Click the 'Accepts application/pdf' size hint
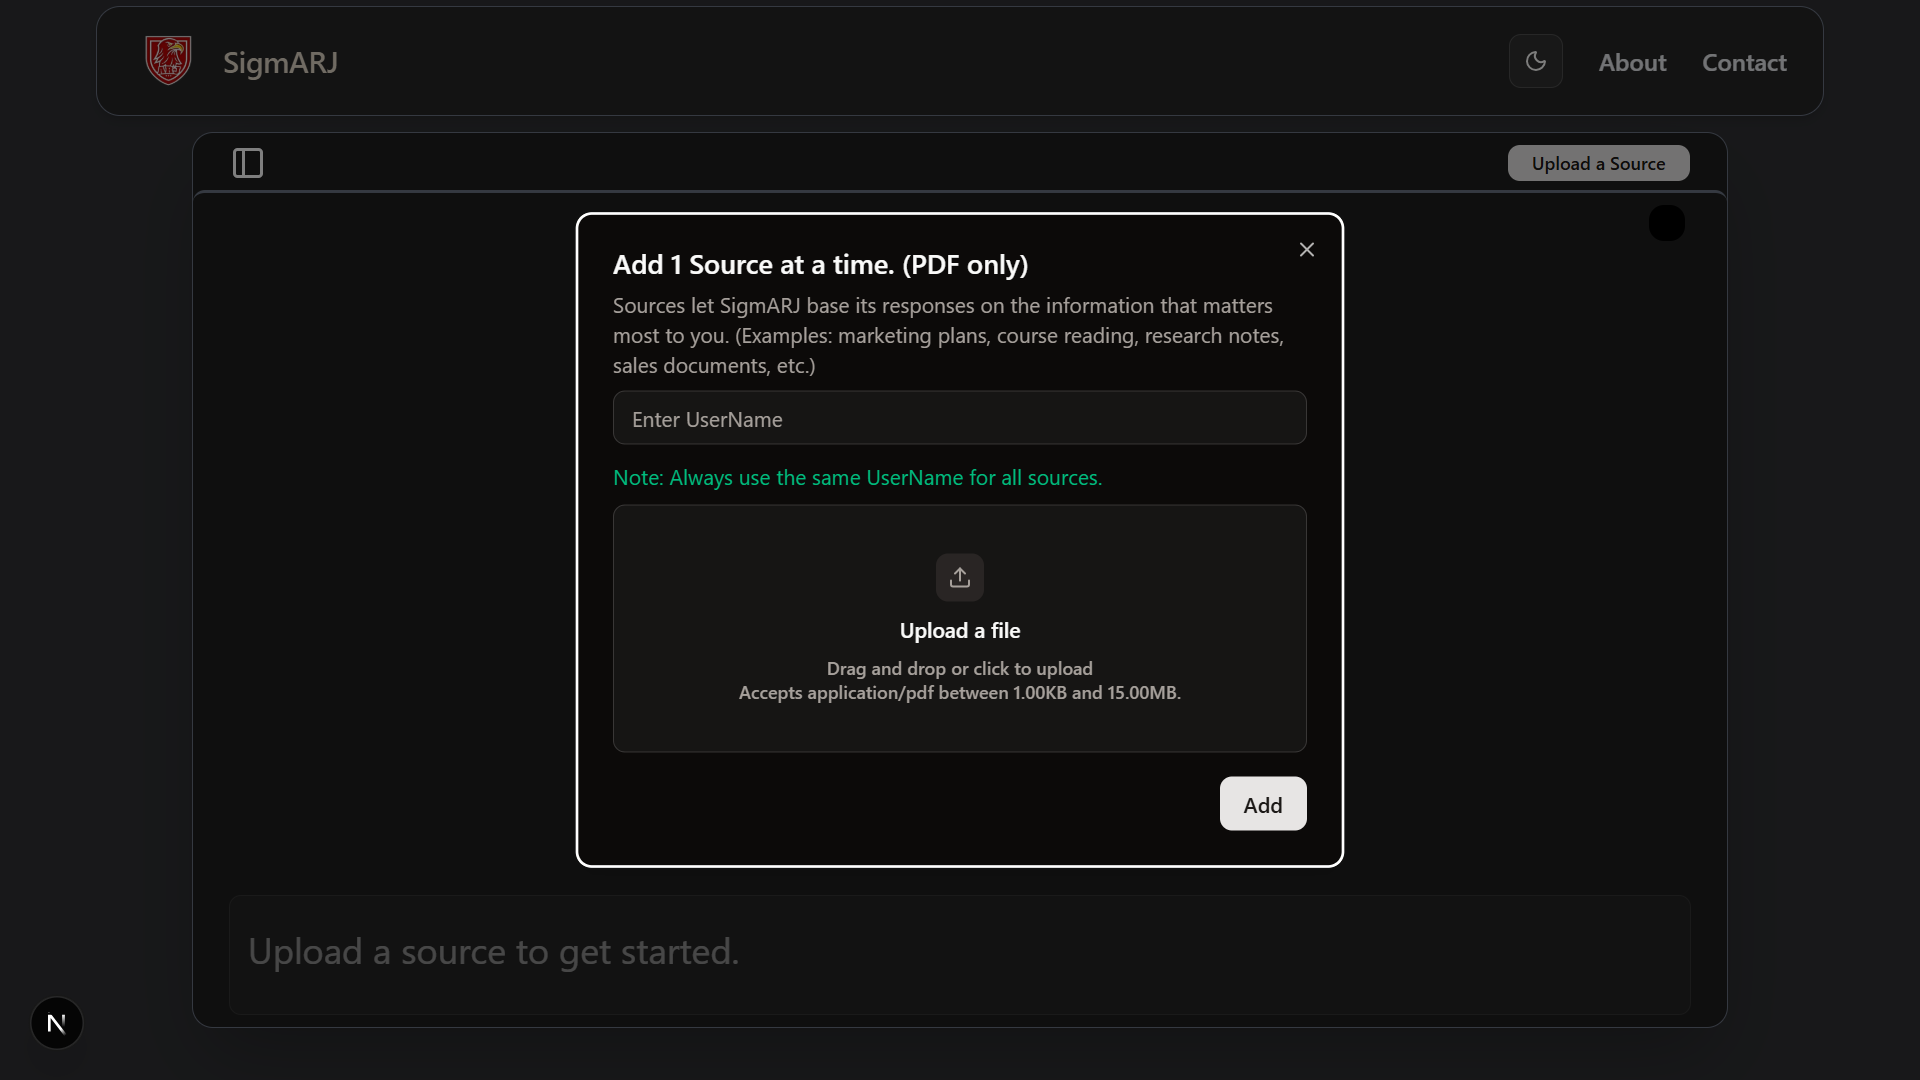This screenshot has height=1080, width=1920. click(959, 693)
